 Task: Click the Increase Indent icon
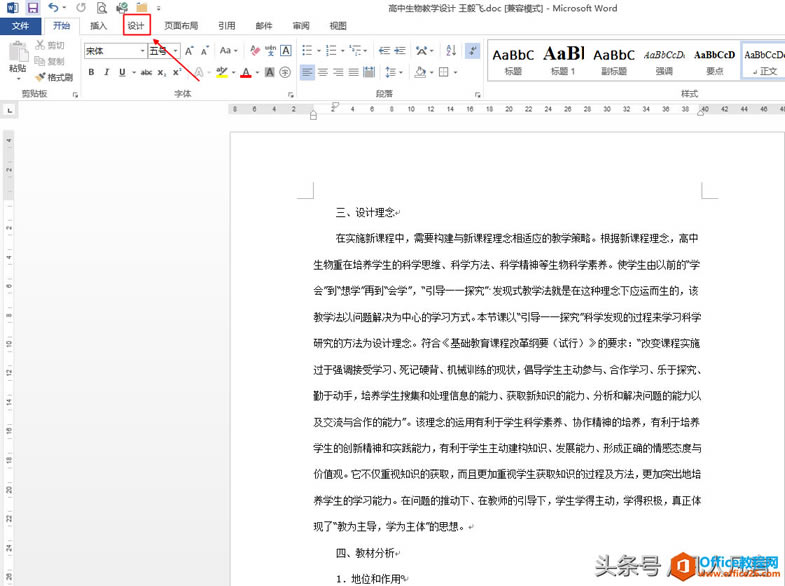400,51
